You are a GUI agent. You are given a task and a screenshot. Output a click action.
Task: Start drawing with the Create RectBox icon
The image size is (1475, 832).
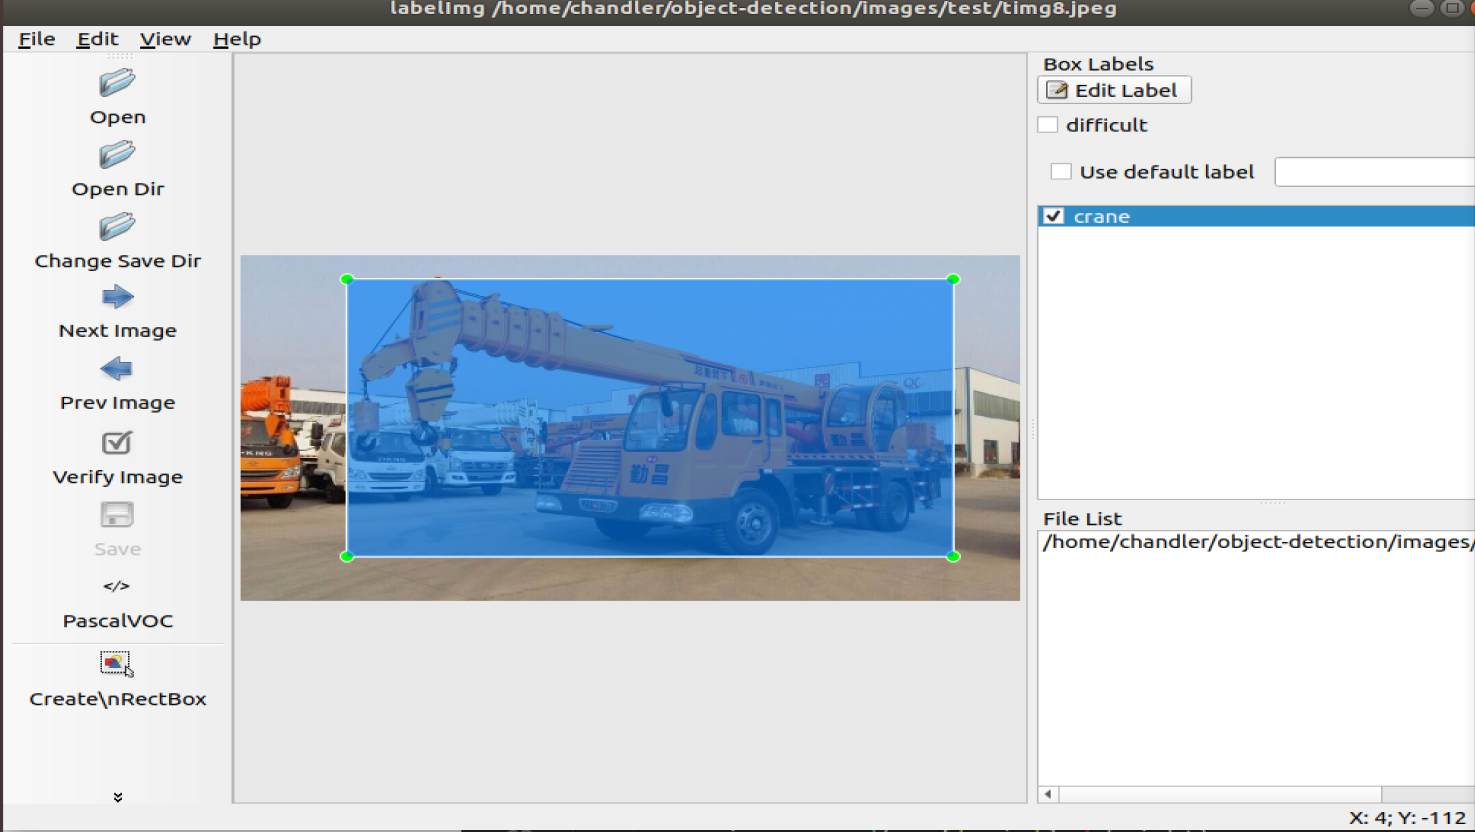[117, 664]
